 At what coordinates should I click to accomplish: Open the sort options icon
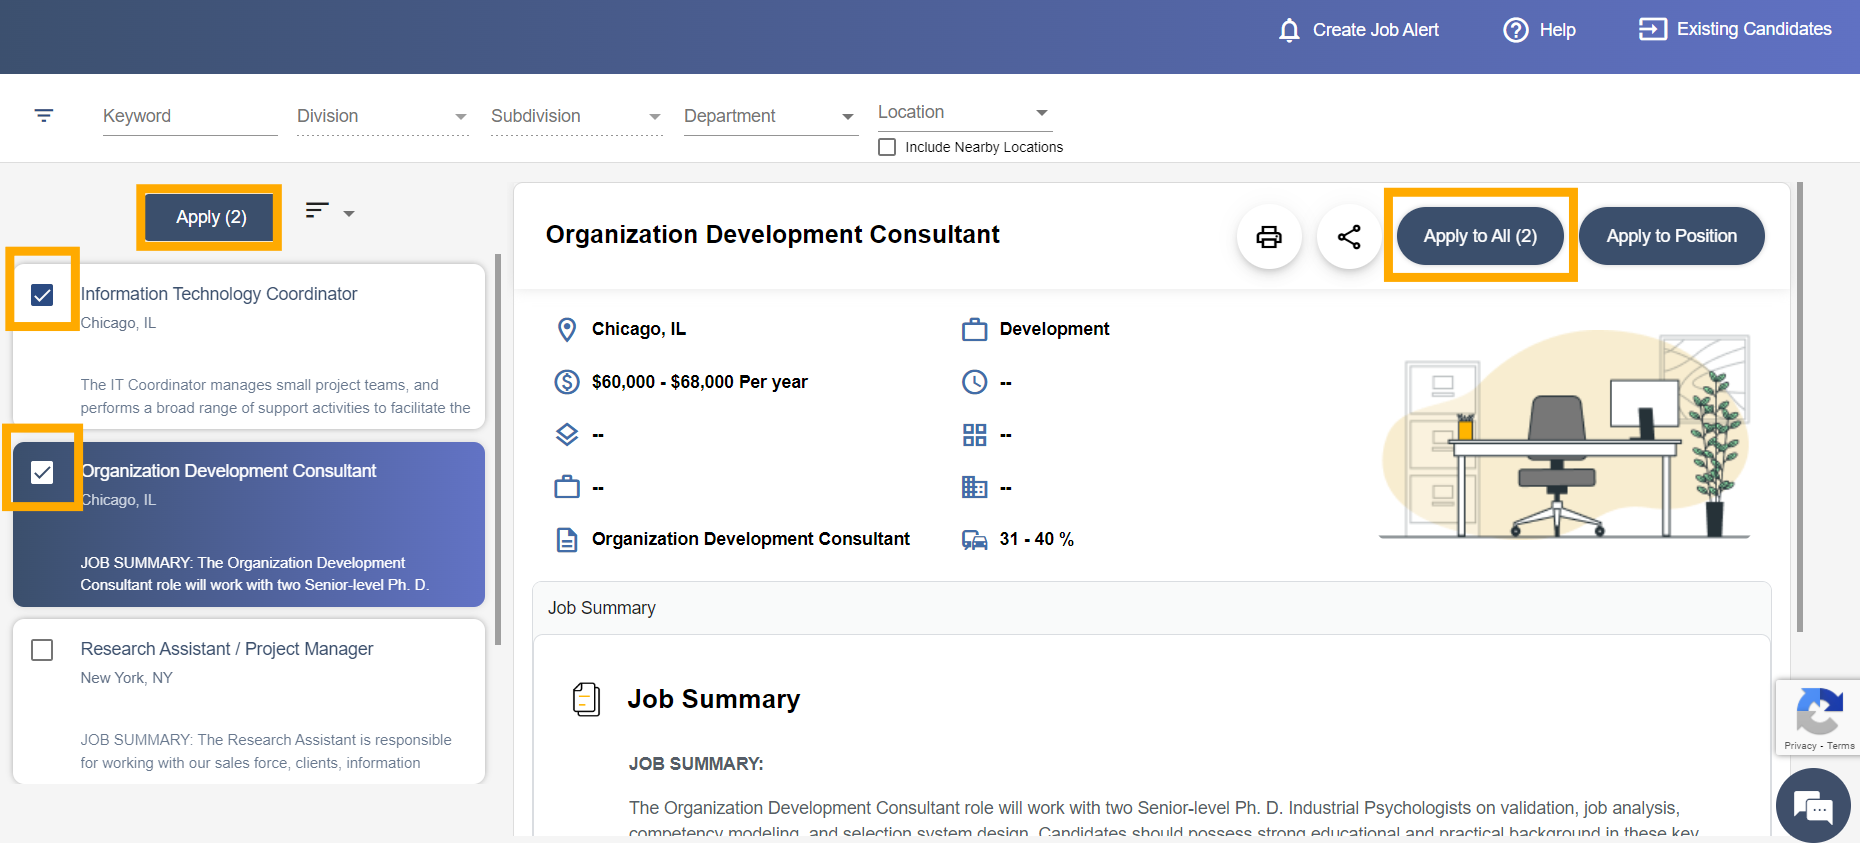pos(329,212)
